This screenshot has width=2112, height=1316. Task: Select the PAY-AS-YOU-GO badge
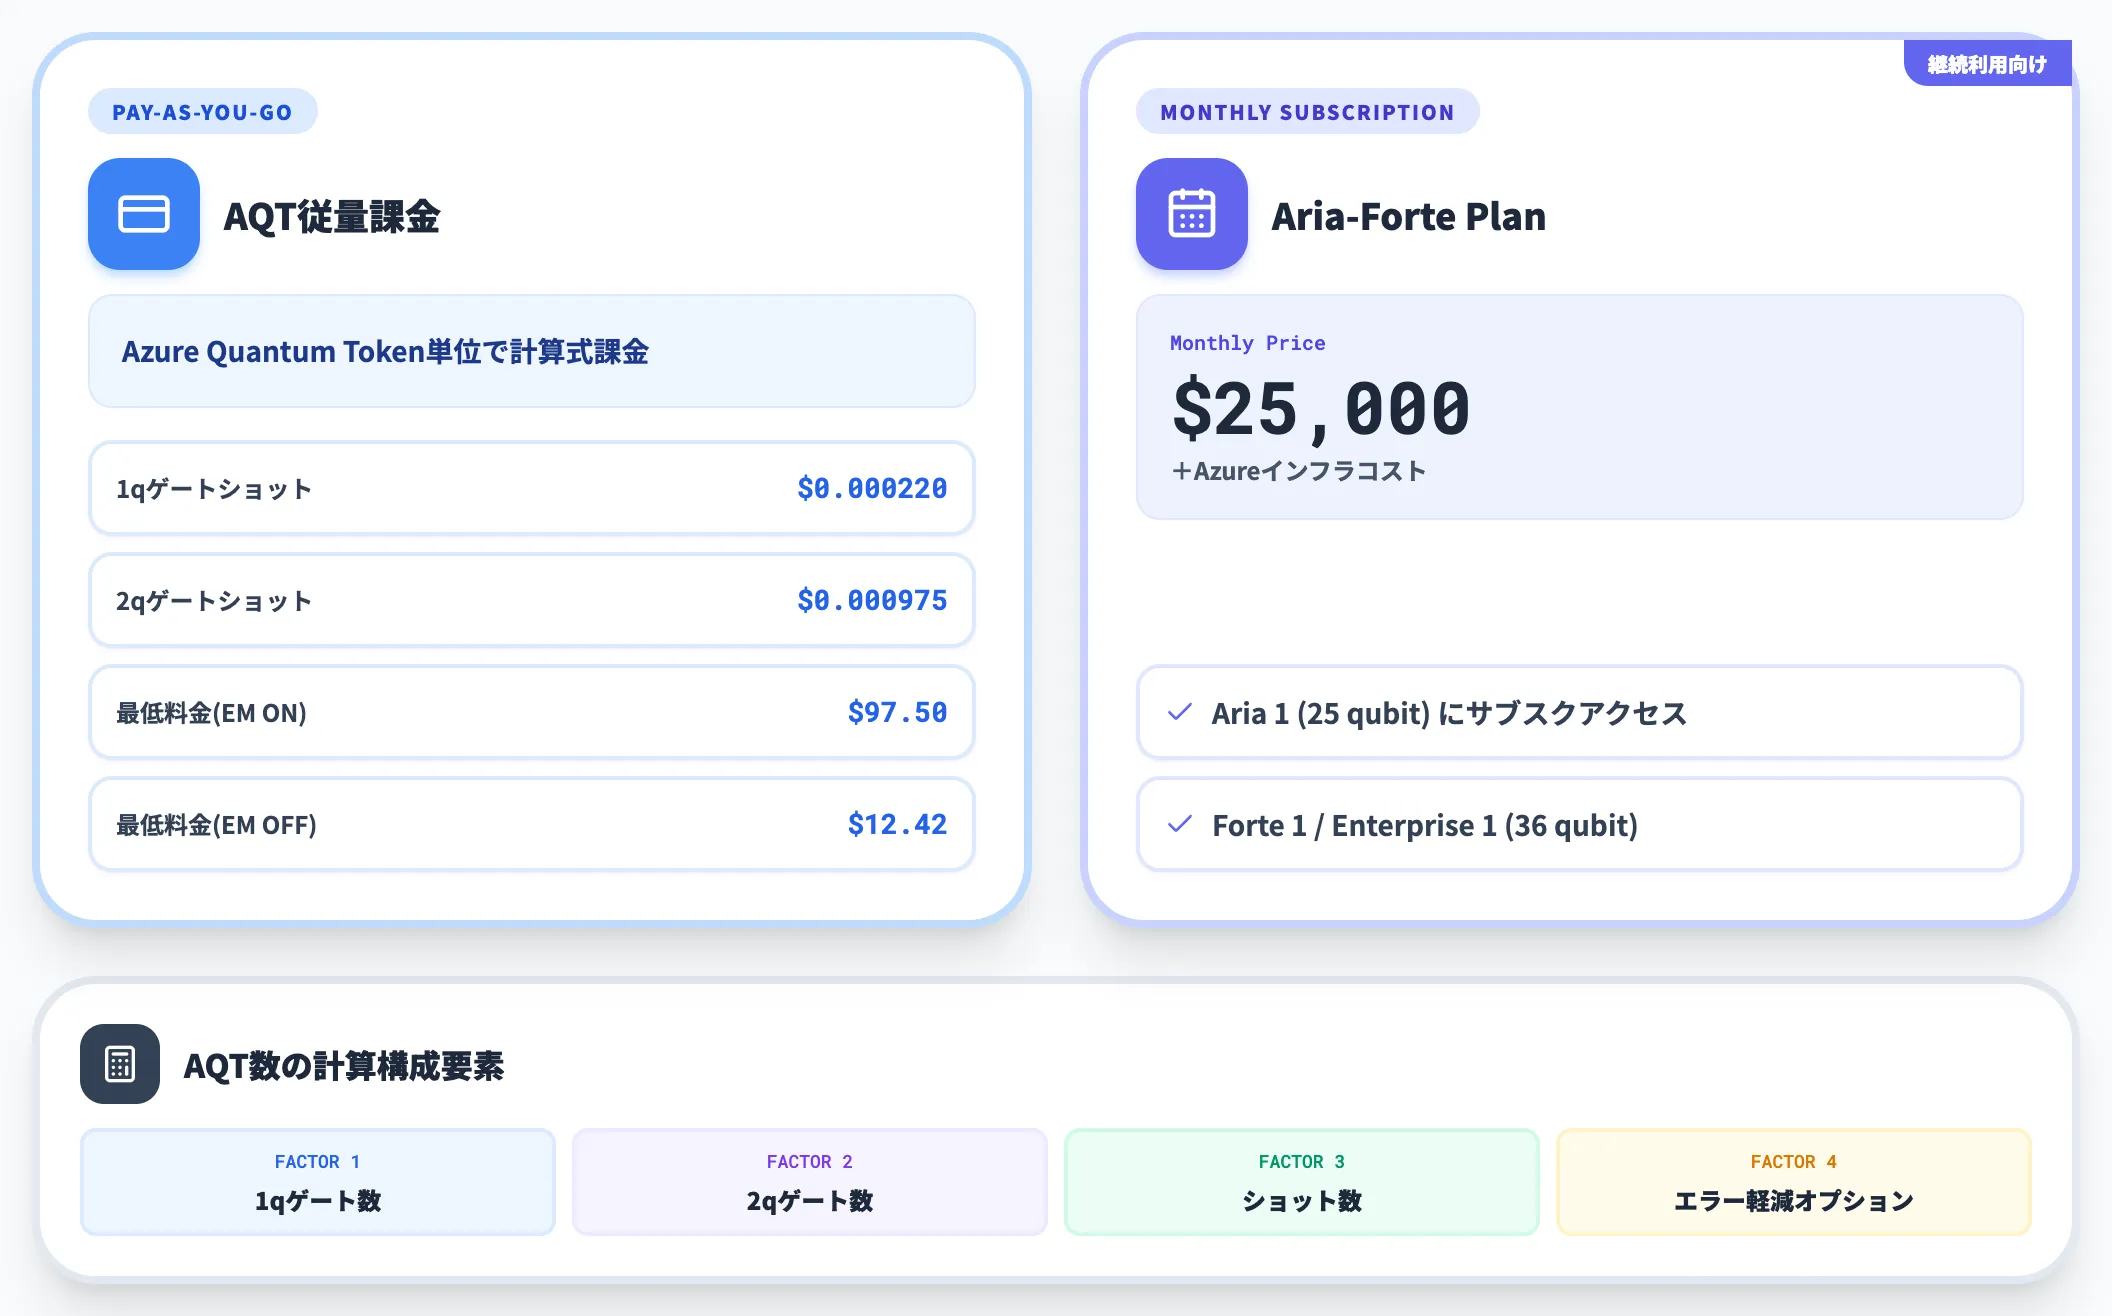pyautogui.click(x=203, y=111)
